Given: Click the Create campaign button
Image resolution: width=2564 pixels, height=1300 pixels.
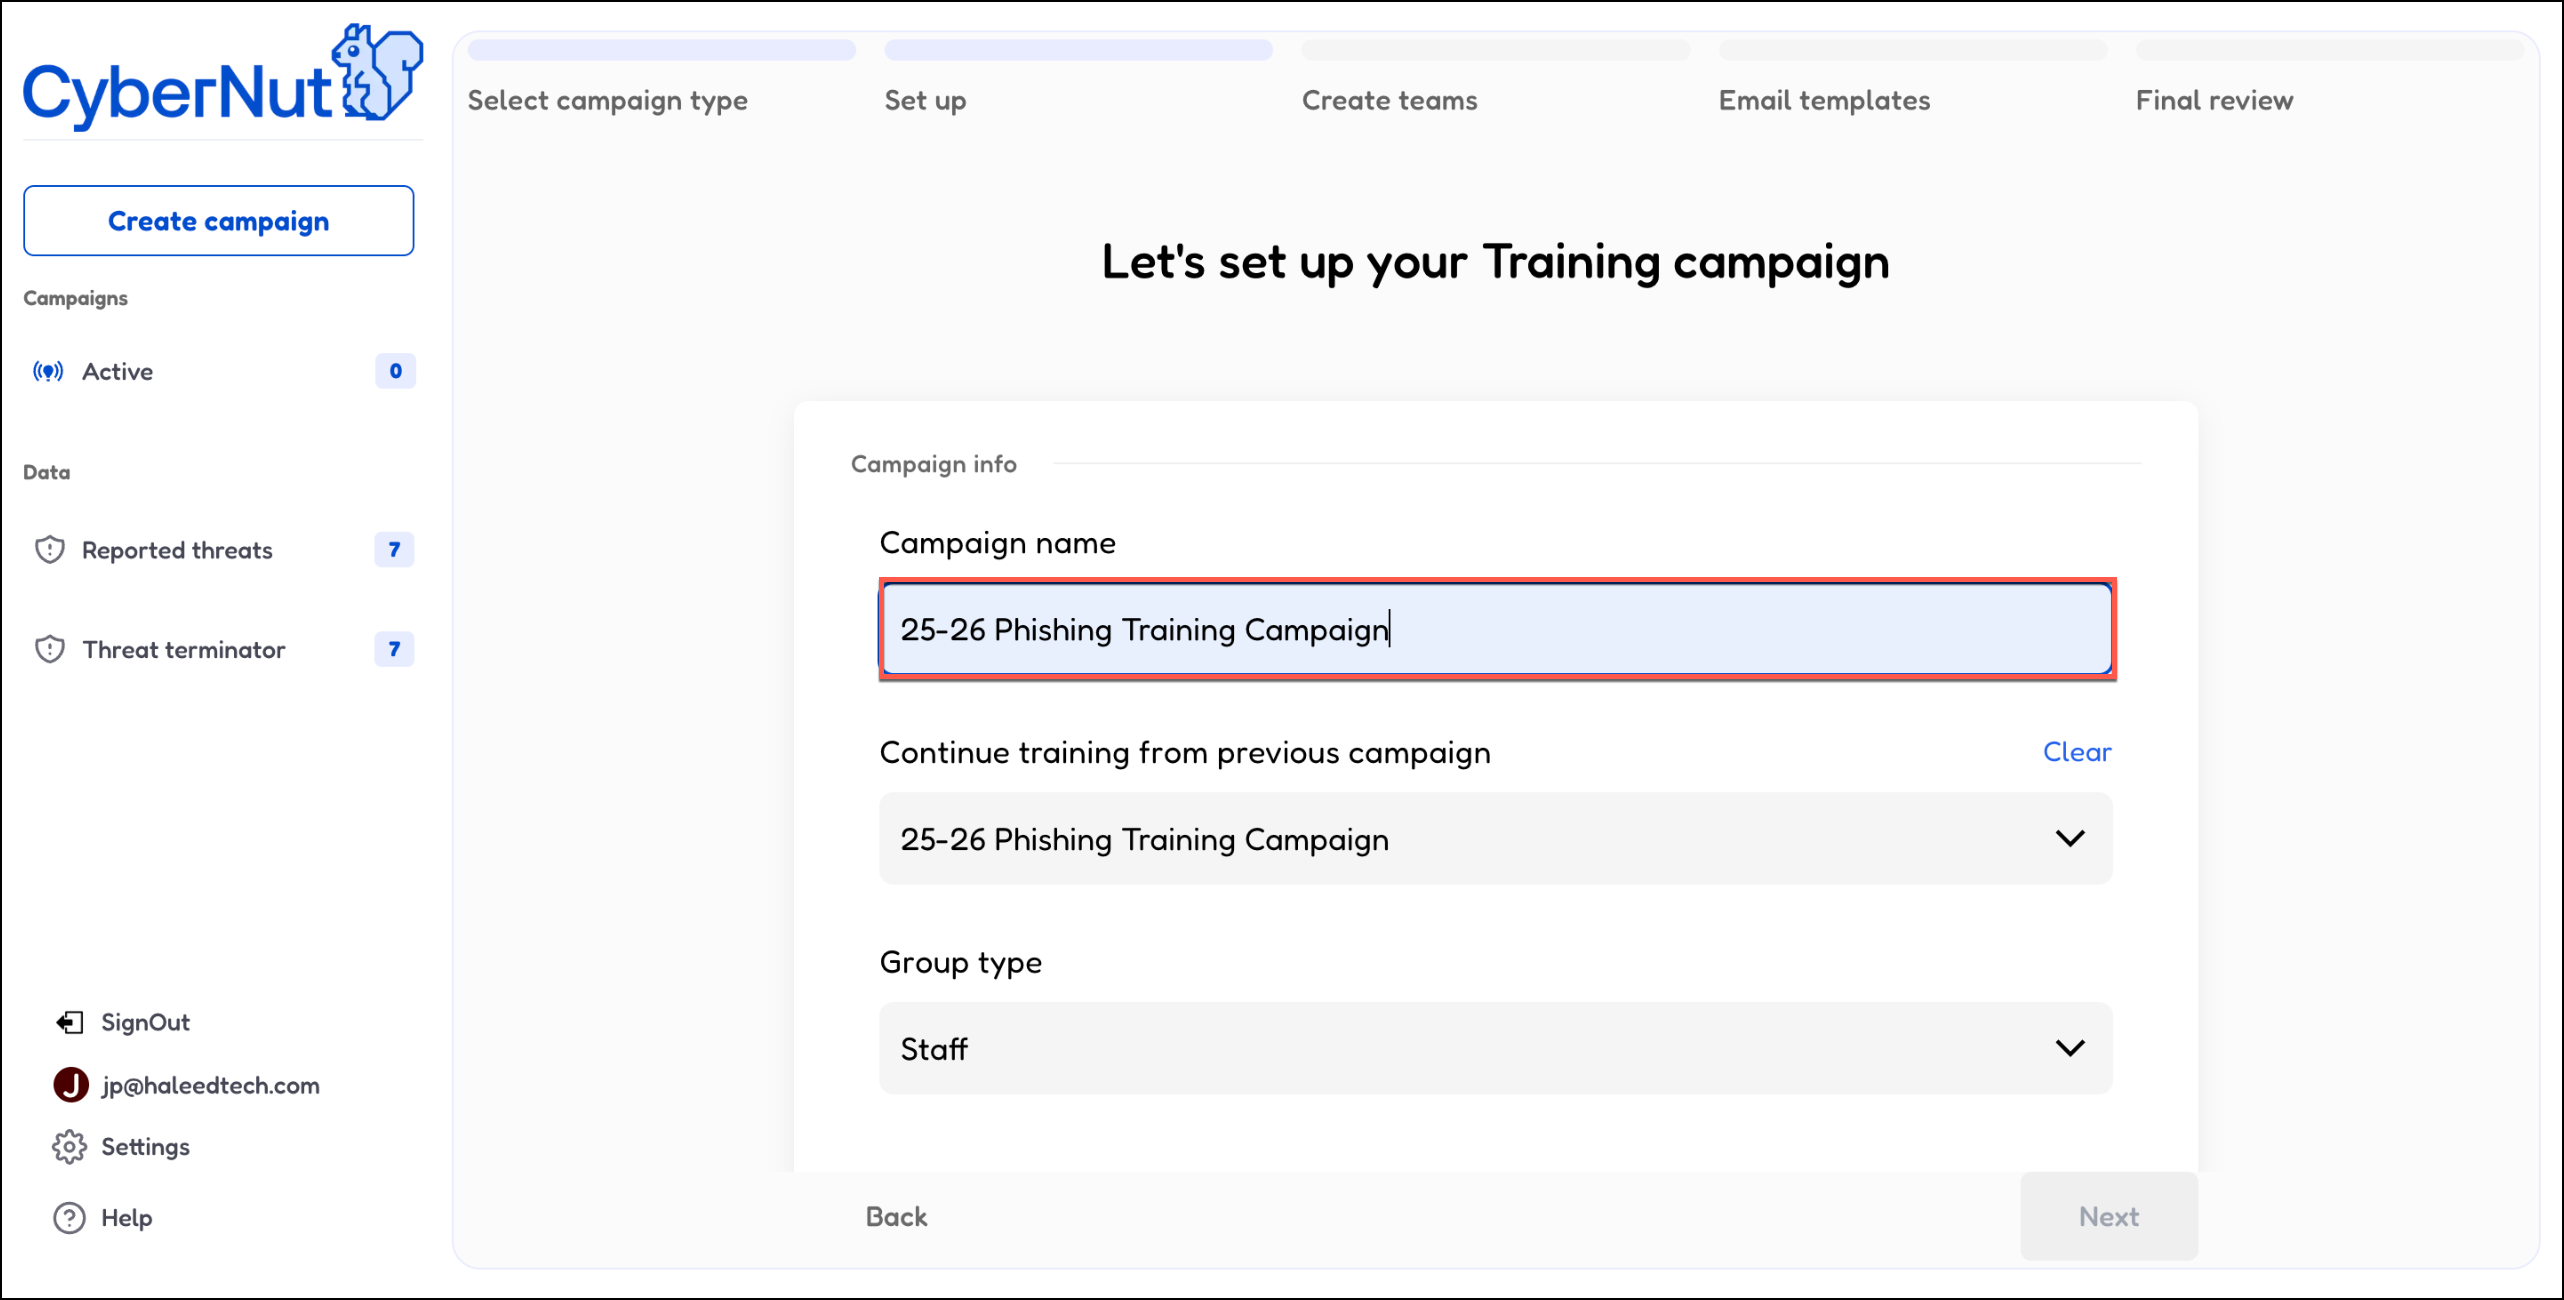Looking at the screenshot, I should pos(218,221).
